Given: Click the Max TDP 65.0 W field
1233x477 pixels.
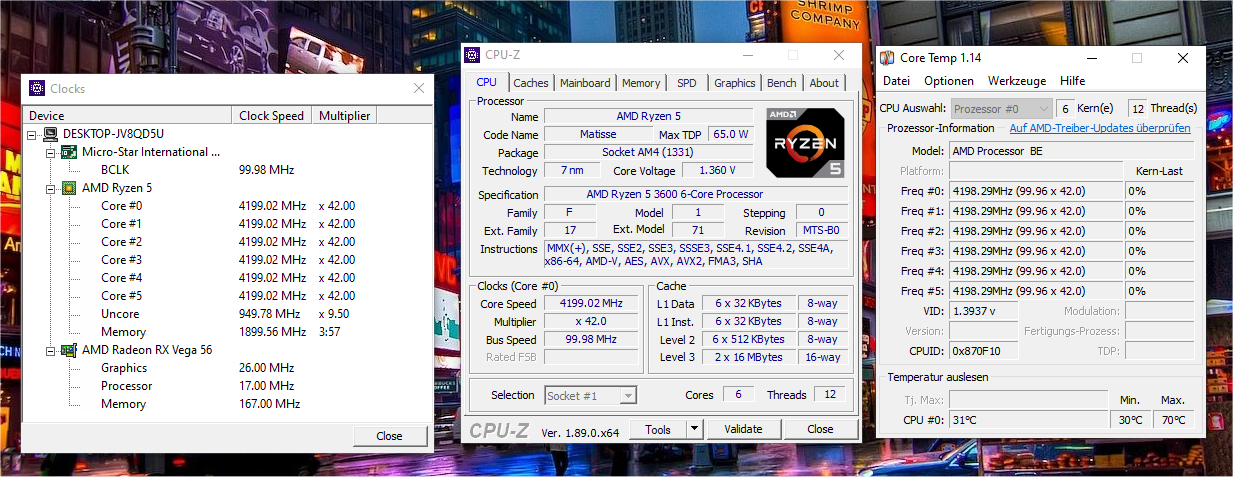Looking at the screenshot, I should pyautogui.click(x=730, y=134).
